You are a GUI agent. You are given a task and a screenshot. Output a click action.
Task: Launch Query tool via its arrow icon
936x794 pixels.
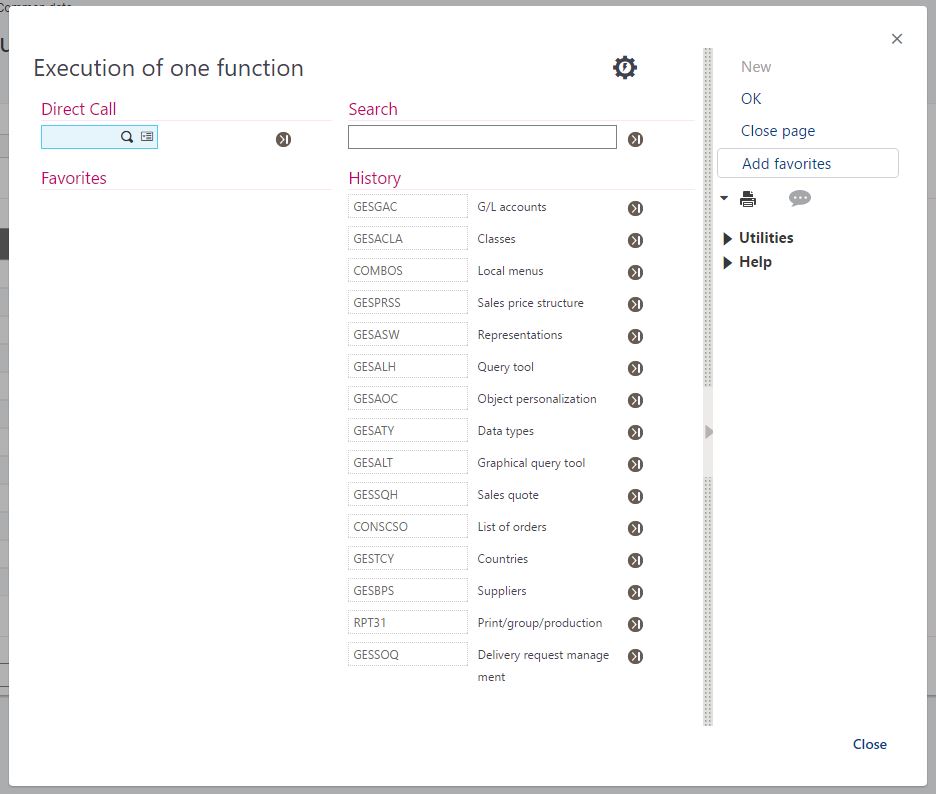[635, 368]
